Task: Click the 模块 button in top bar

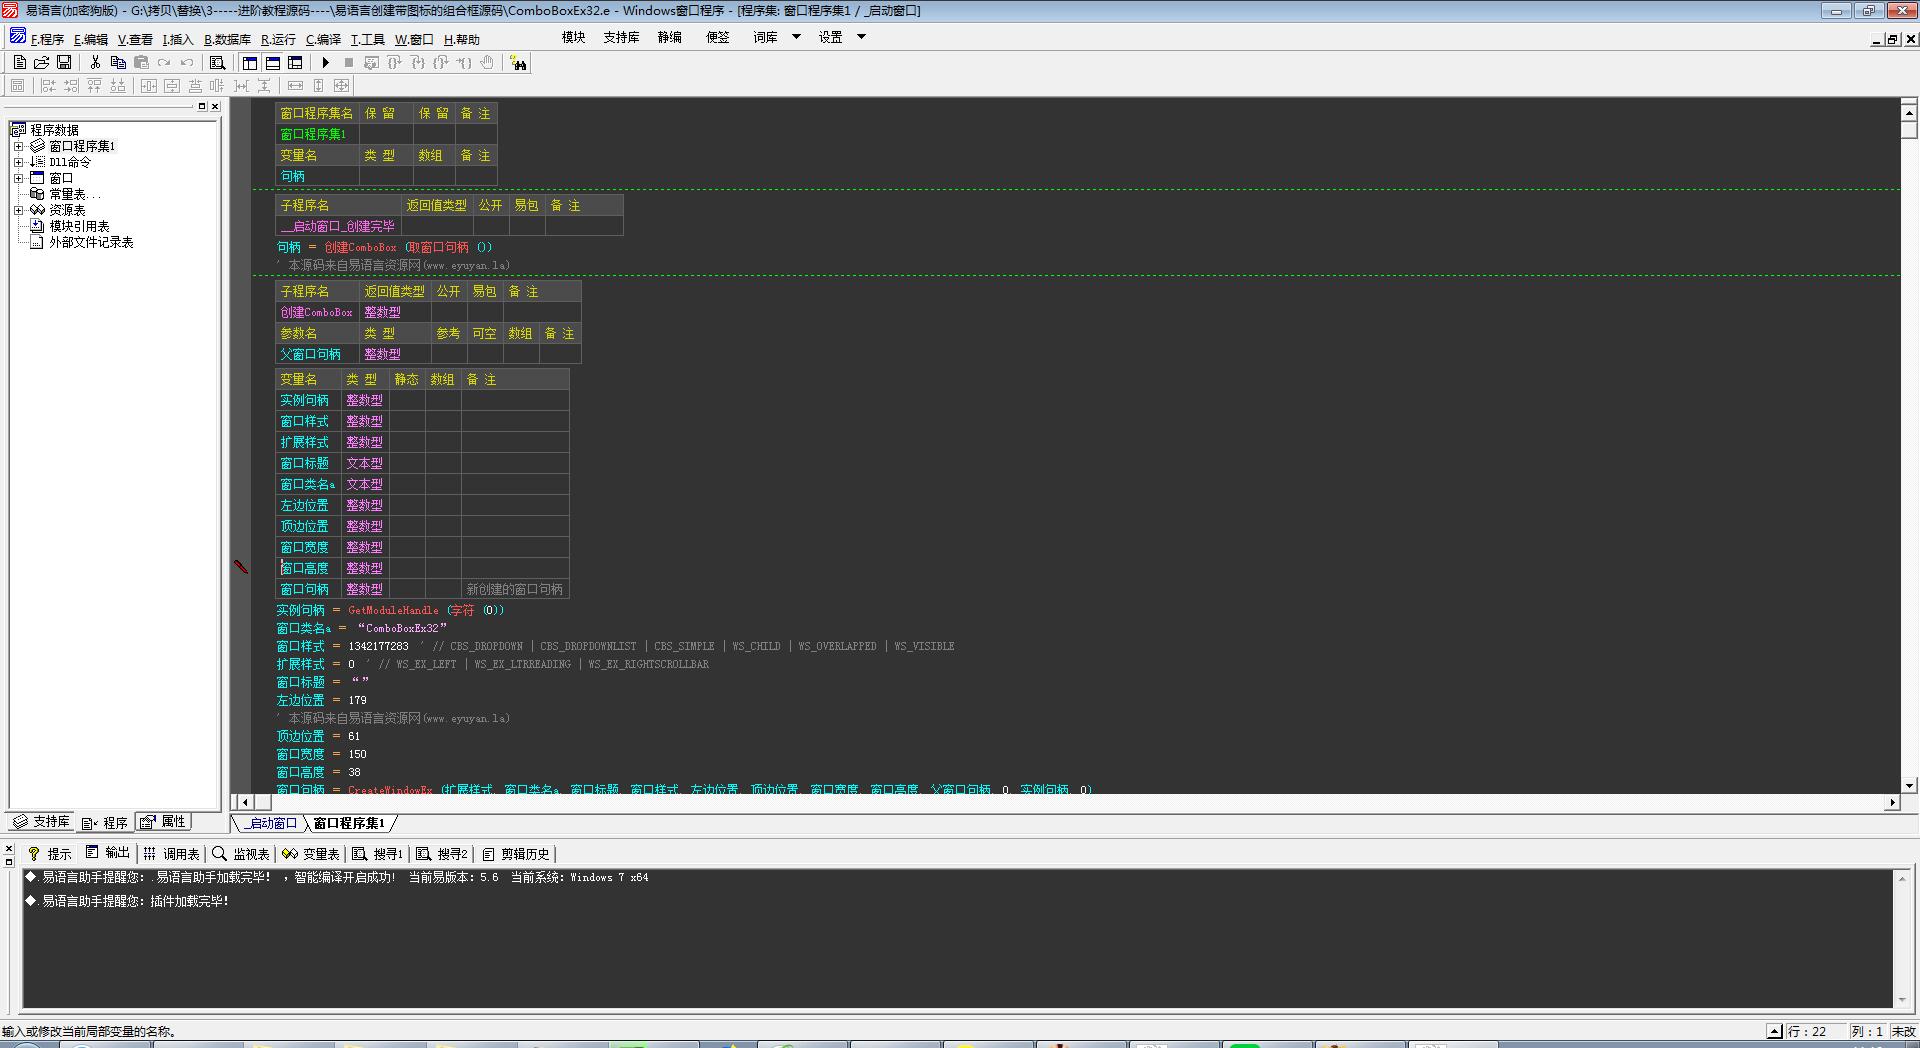Action: [x=573, y=37]
